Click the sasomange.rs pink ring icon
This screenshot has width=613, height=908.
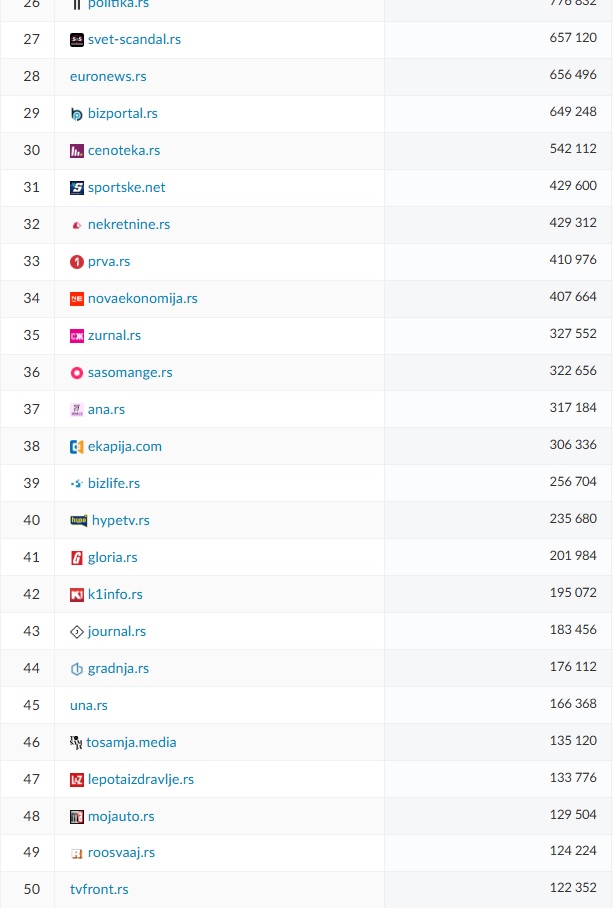coord(77,373)
